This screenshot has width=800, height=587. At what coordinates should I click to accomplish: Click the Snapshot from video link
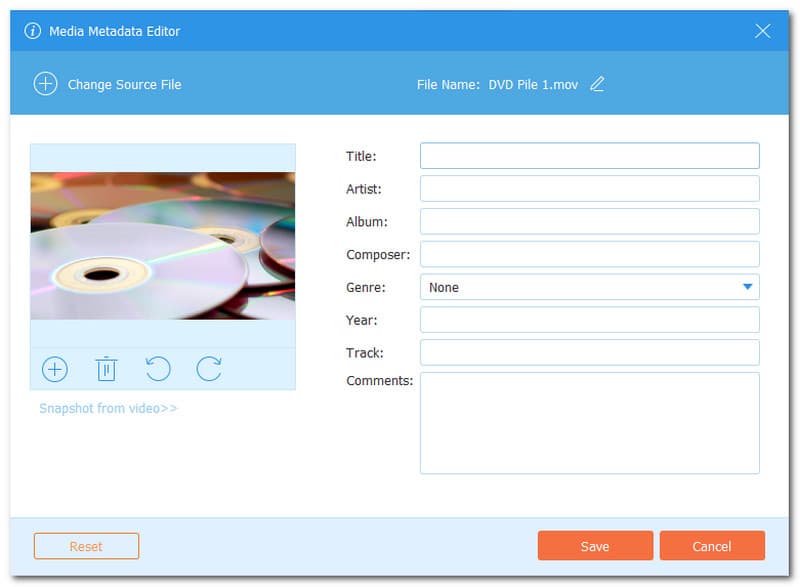pyautogui.click(x=108, y=408)
